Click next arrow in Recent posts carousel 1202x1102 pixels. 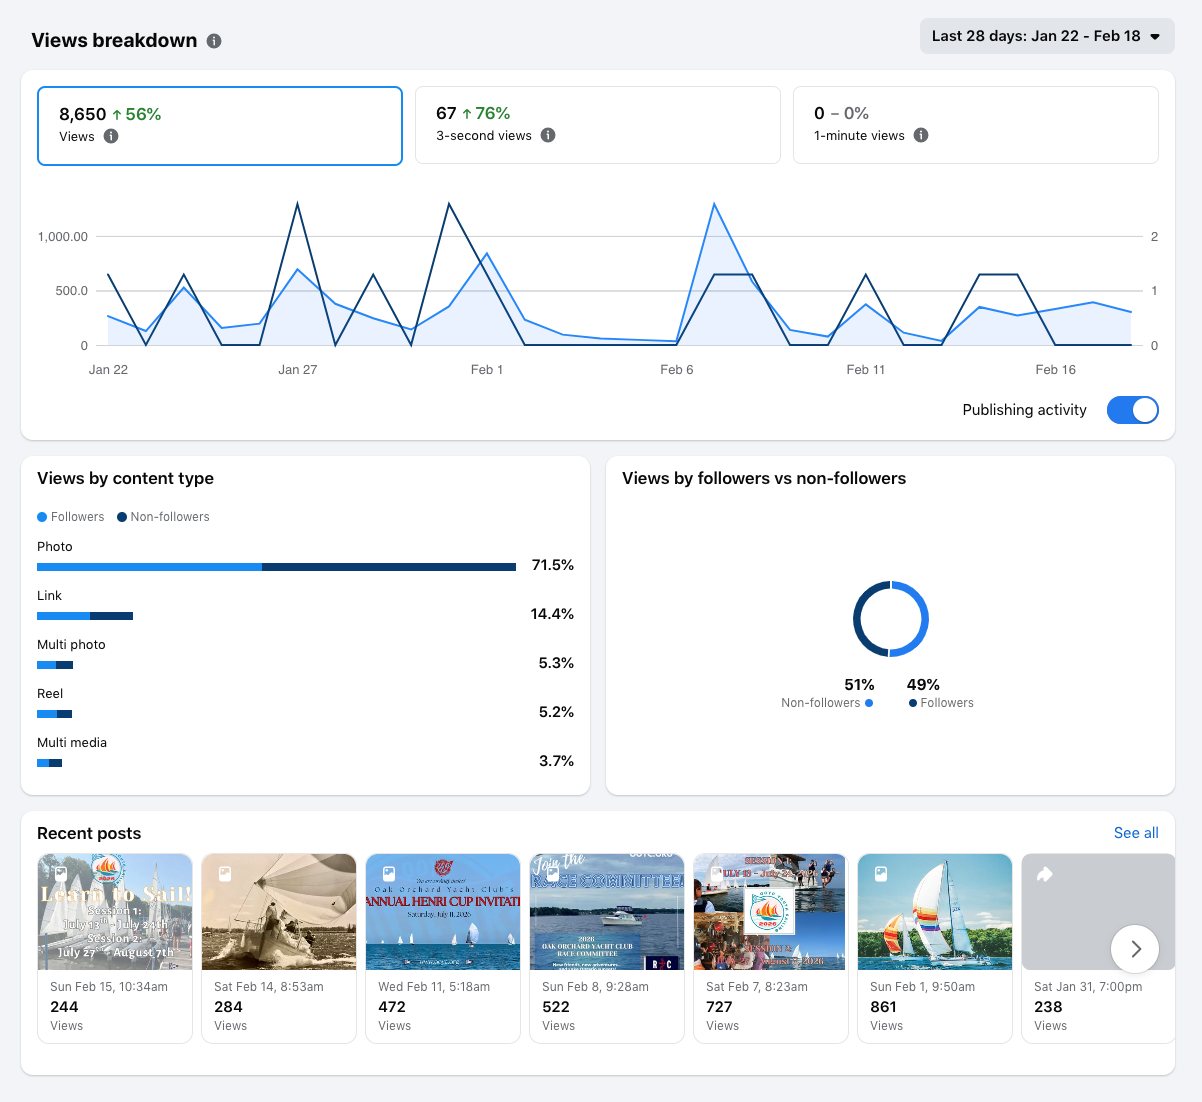point(1135,949)
